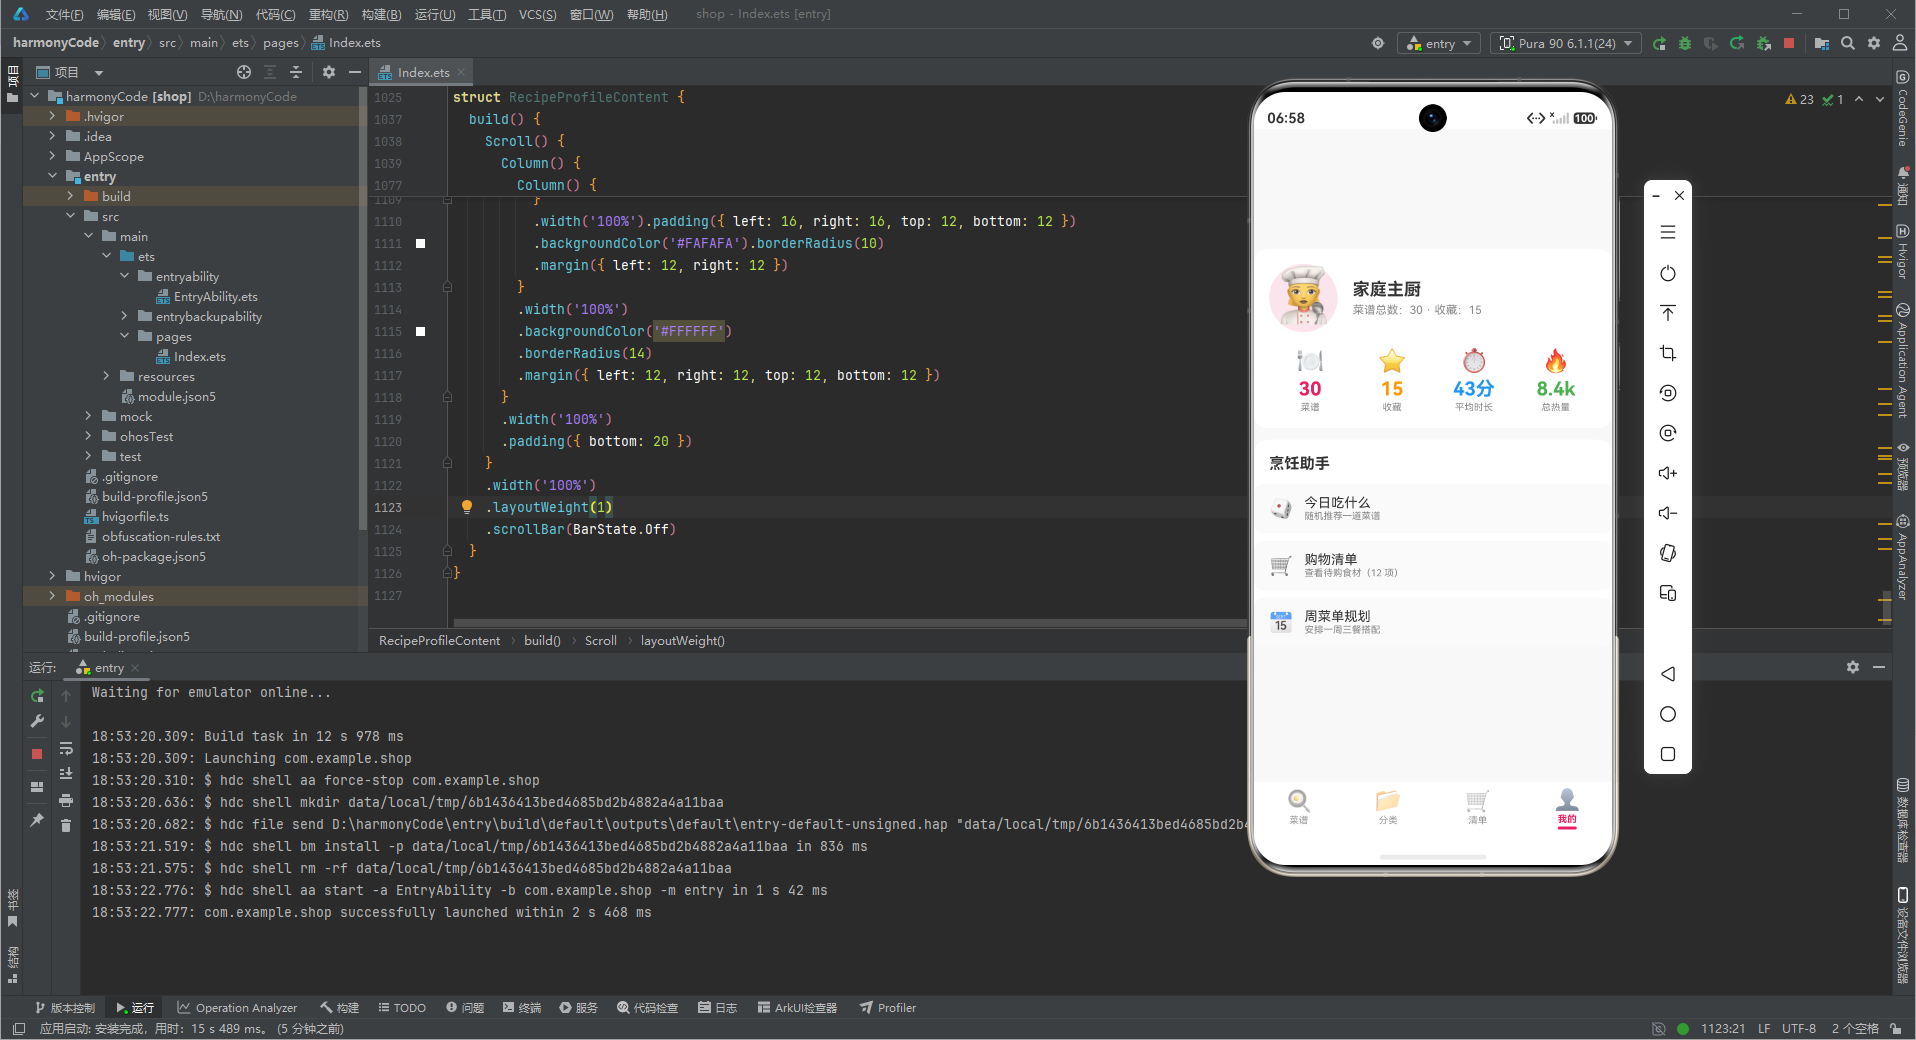Open the 构建(B) menu
The width and height of the screenshot is (1916, 1040).
point(381,14)
